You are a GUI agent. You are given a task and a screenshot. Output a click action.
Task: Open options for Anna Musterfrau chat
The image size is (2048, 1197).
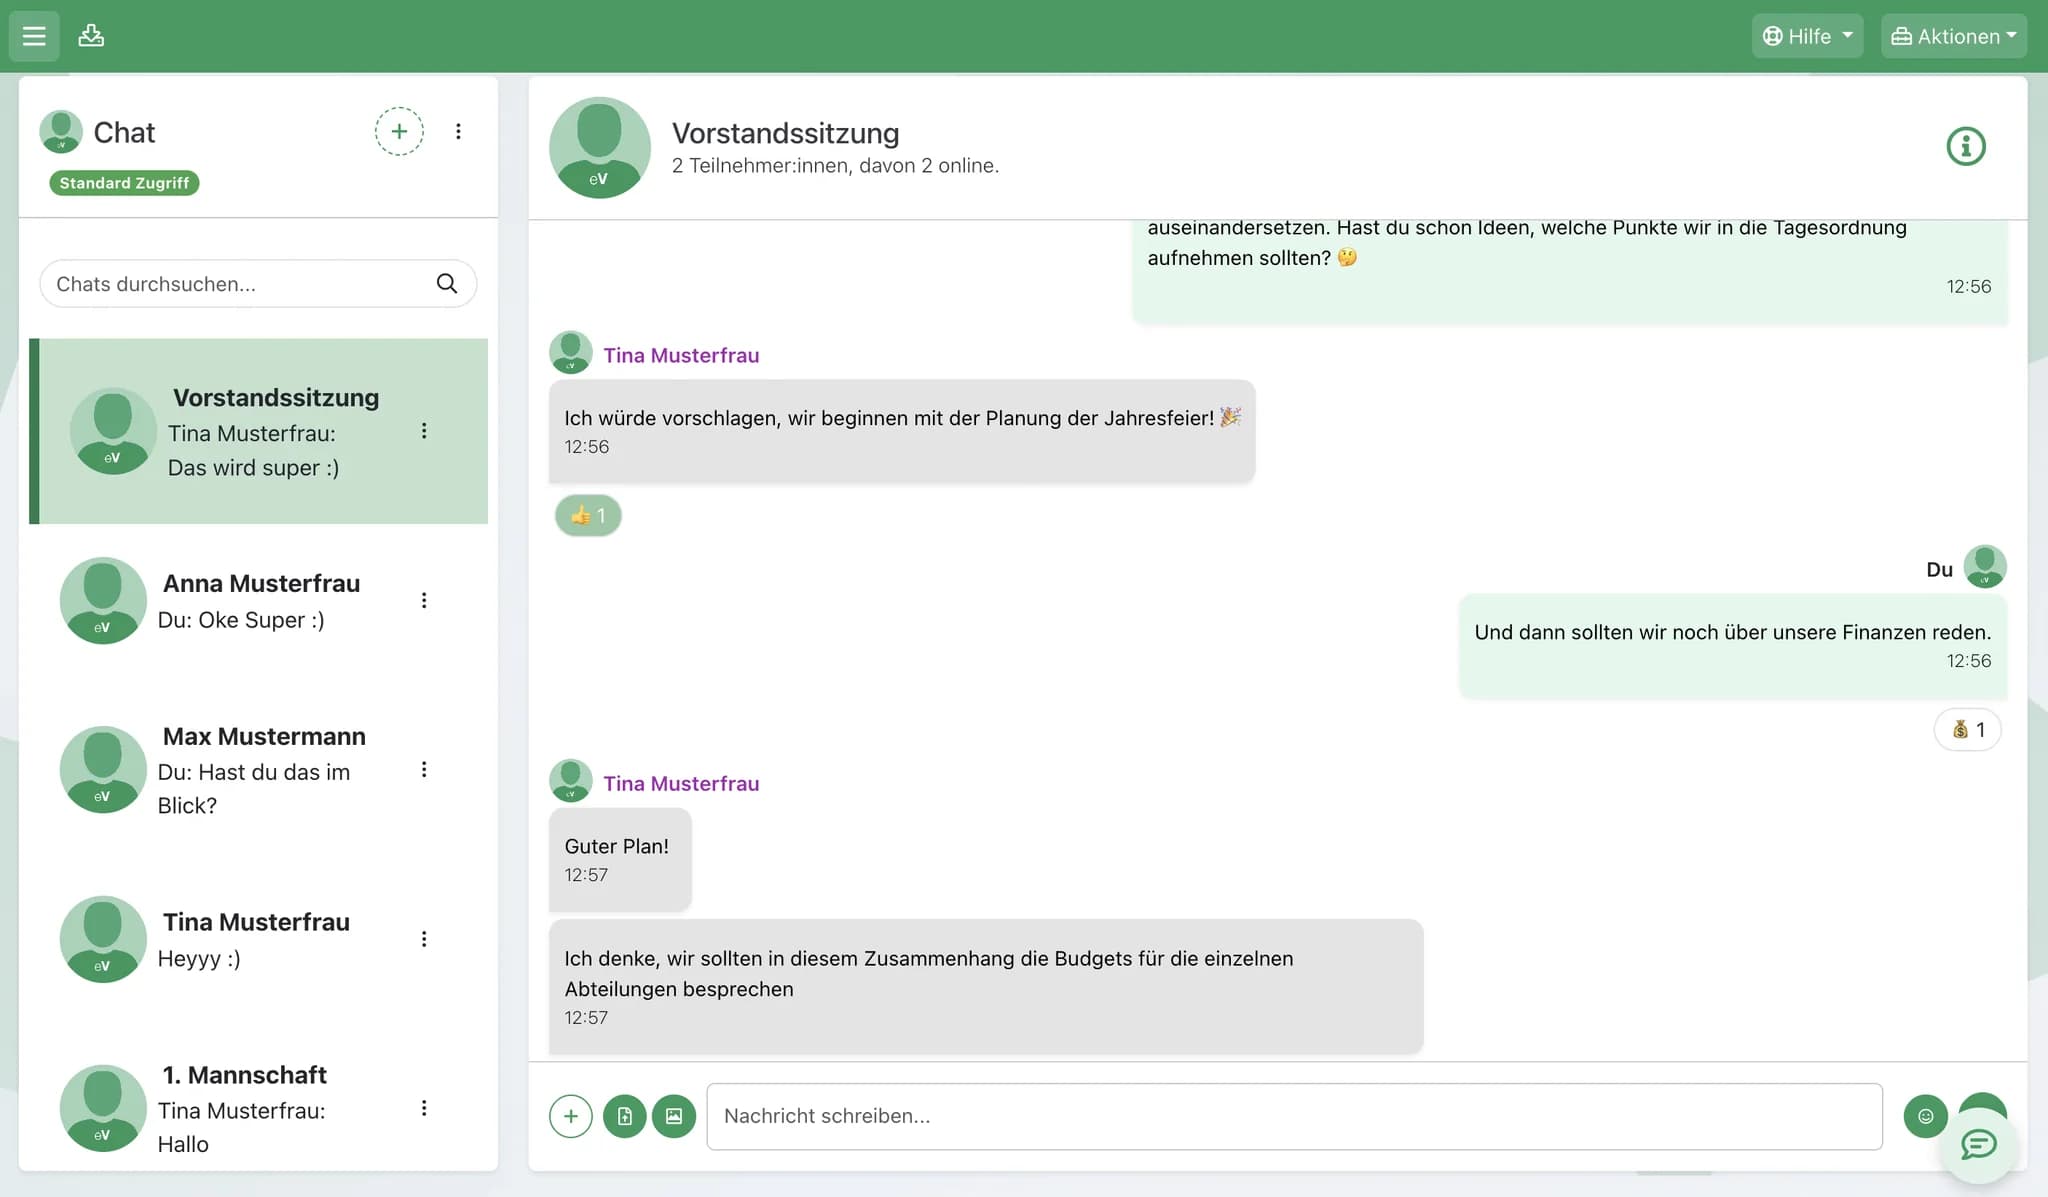[x=424, y=600]
